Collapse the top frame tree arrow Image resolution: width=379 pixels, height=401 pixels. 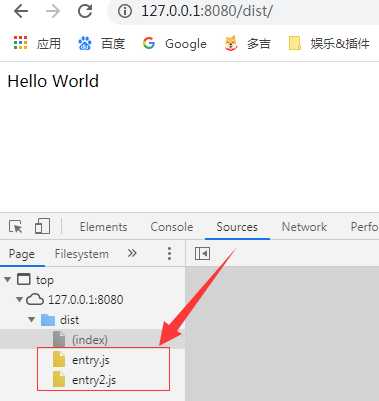point(8,279)
